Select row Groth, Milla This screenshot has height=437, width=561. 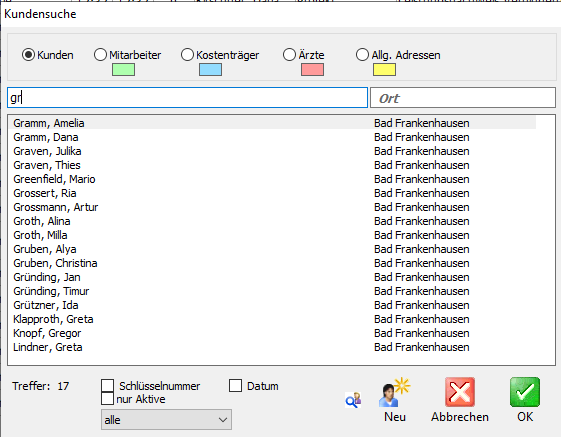point(273,235)
